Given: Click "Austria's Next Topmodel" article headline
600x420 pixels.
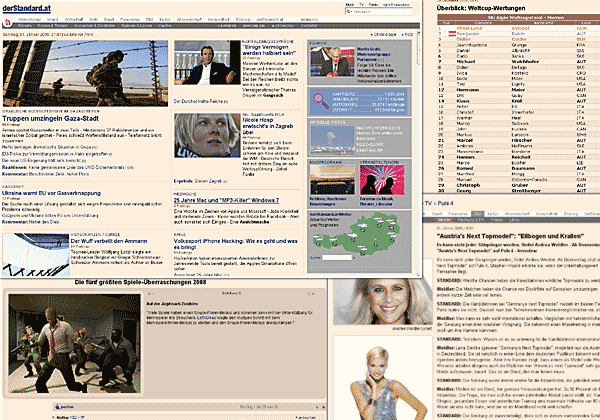Looking at the screenshot, I should coord(510,236).
